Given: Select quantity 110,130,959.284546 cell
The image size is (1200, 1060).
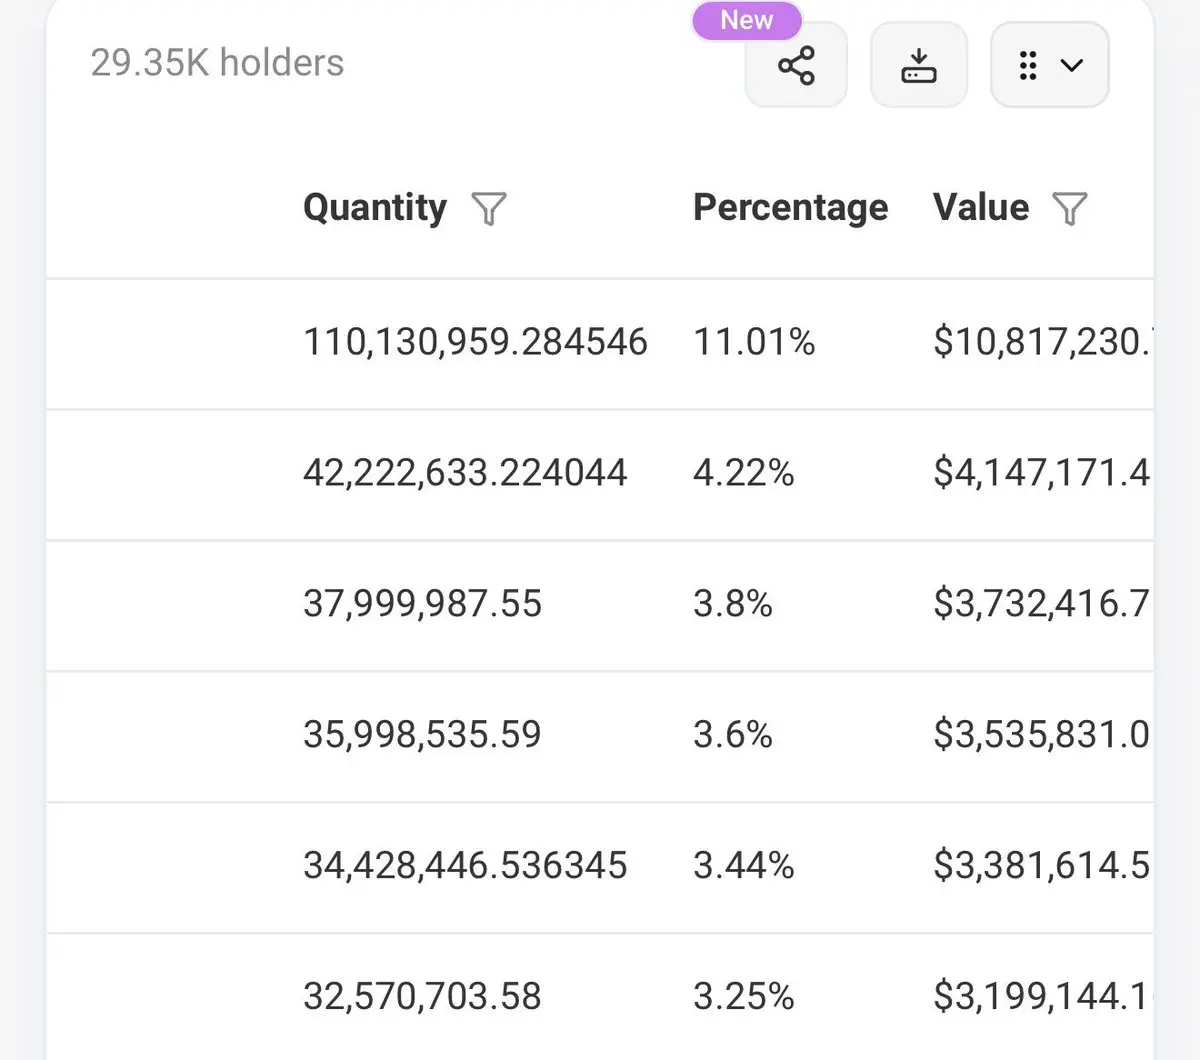Looking at the screenshot, I should [475, 342].
